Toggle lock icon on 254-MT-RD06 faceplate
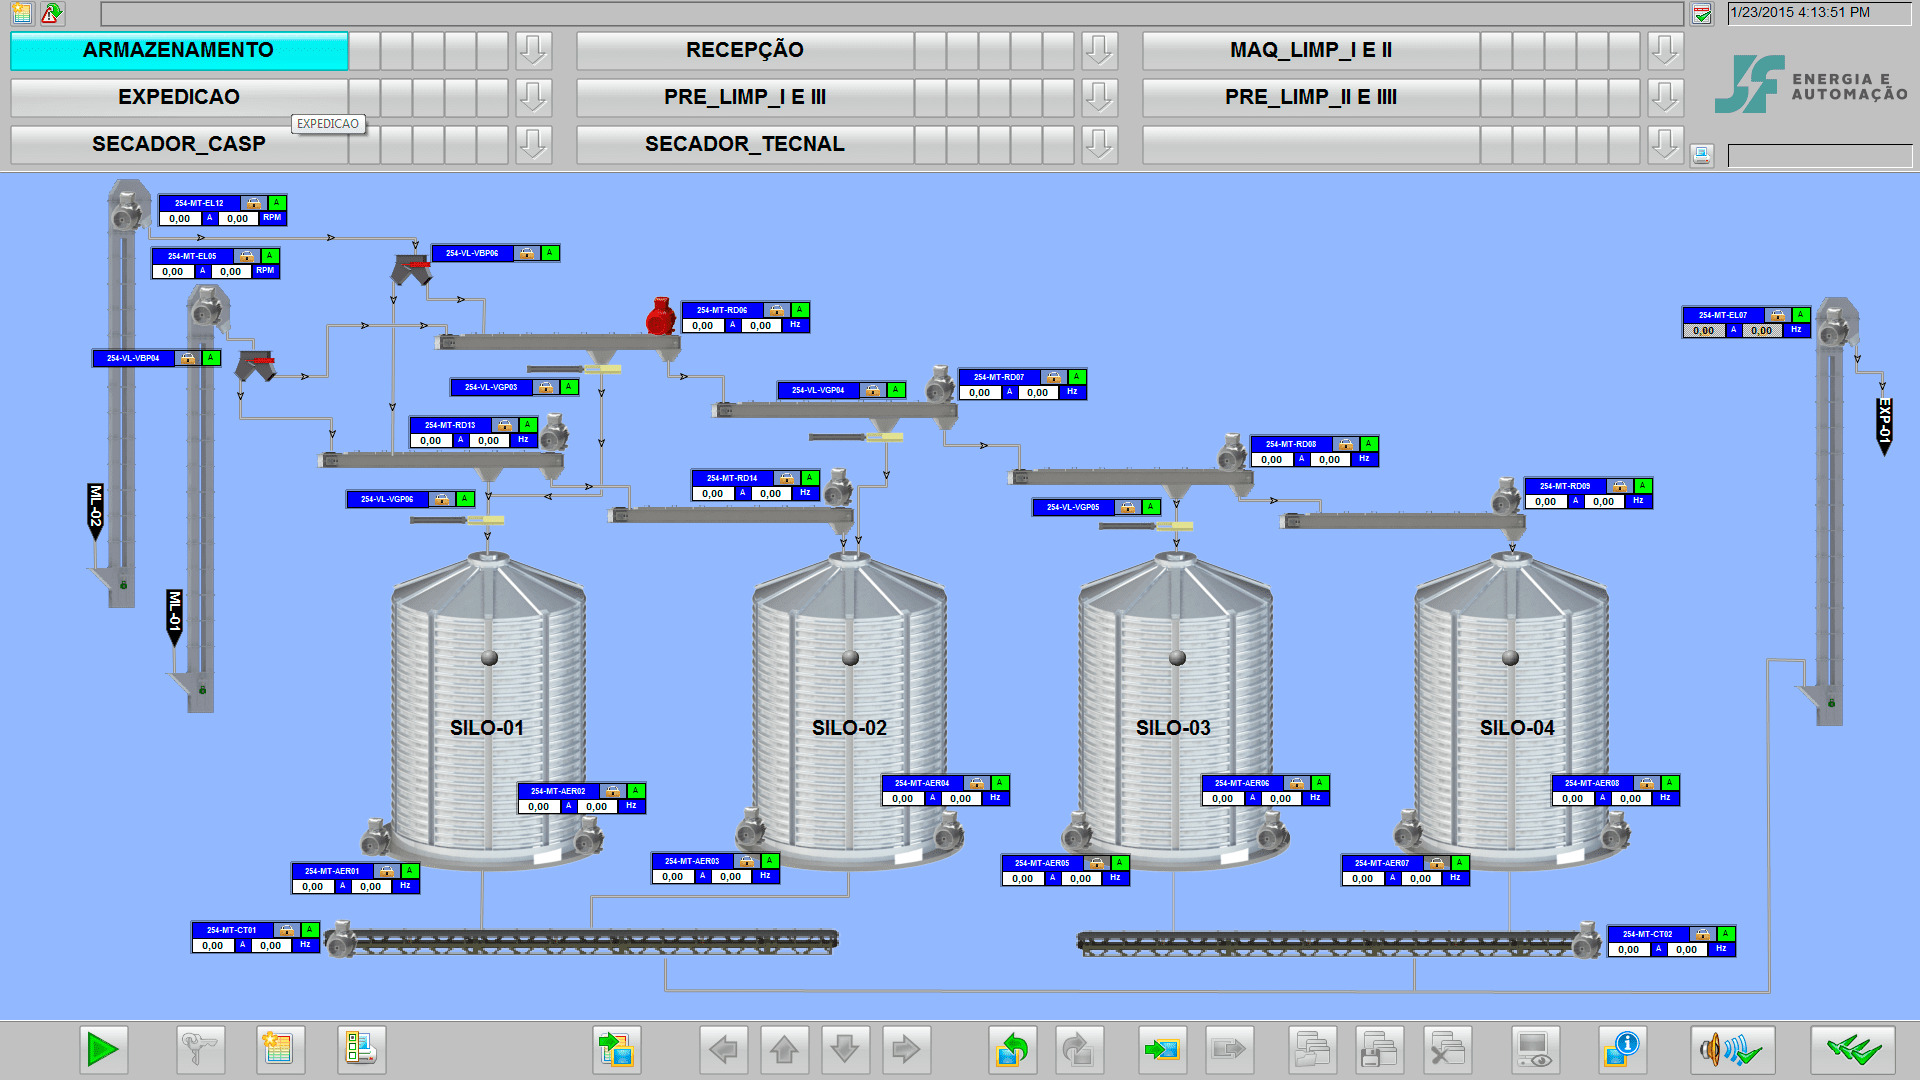 pyautogui.click(x=776, y=310)
